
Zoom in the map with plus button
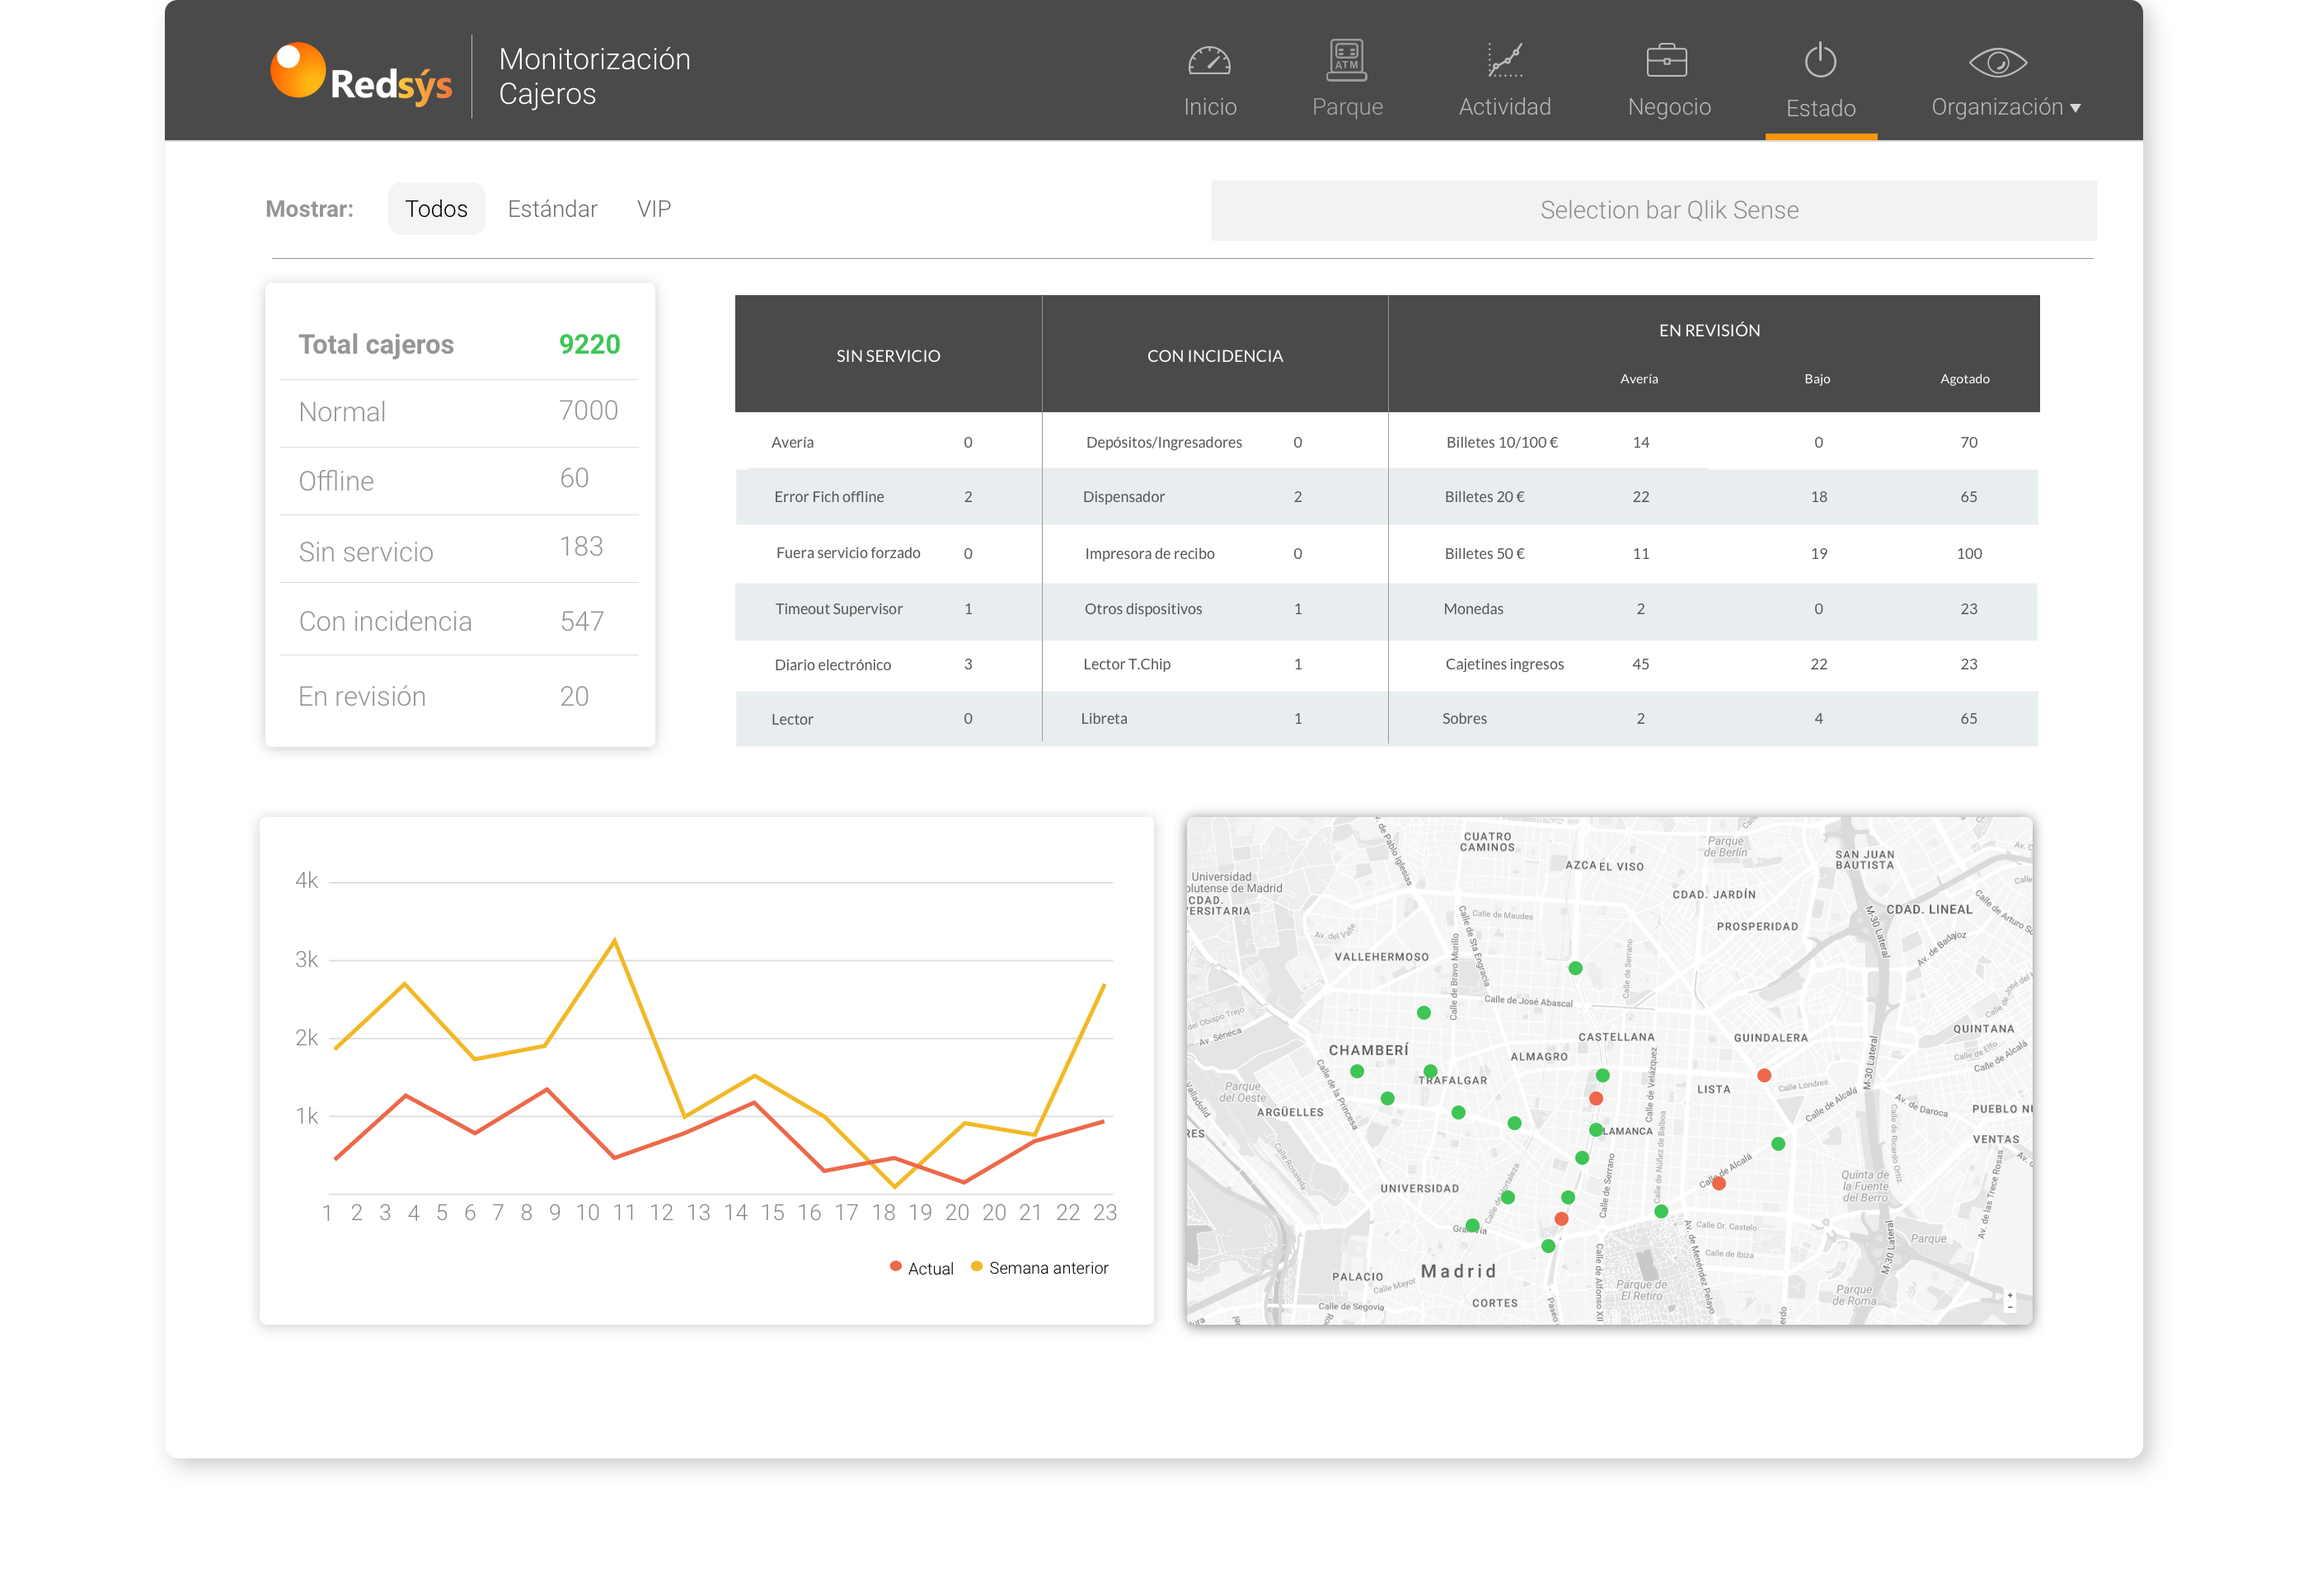(2011, 1296)
